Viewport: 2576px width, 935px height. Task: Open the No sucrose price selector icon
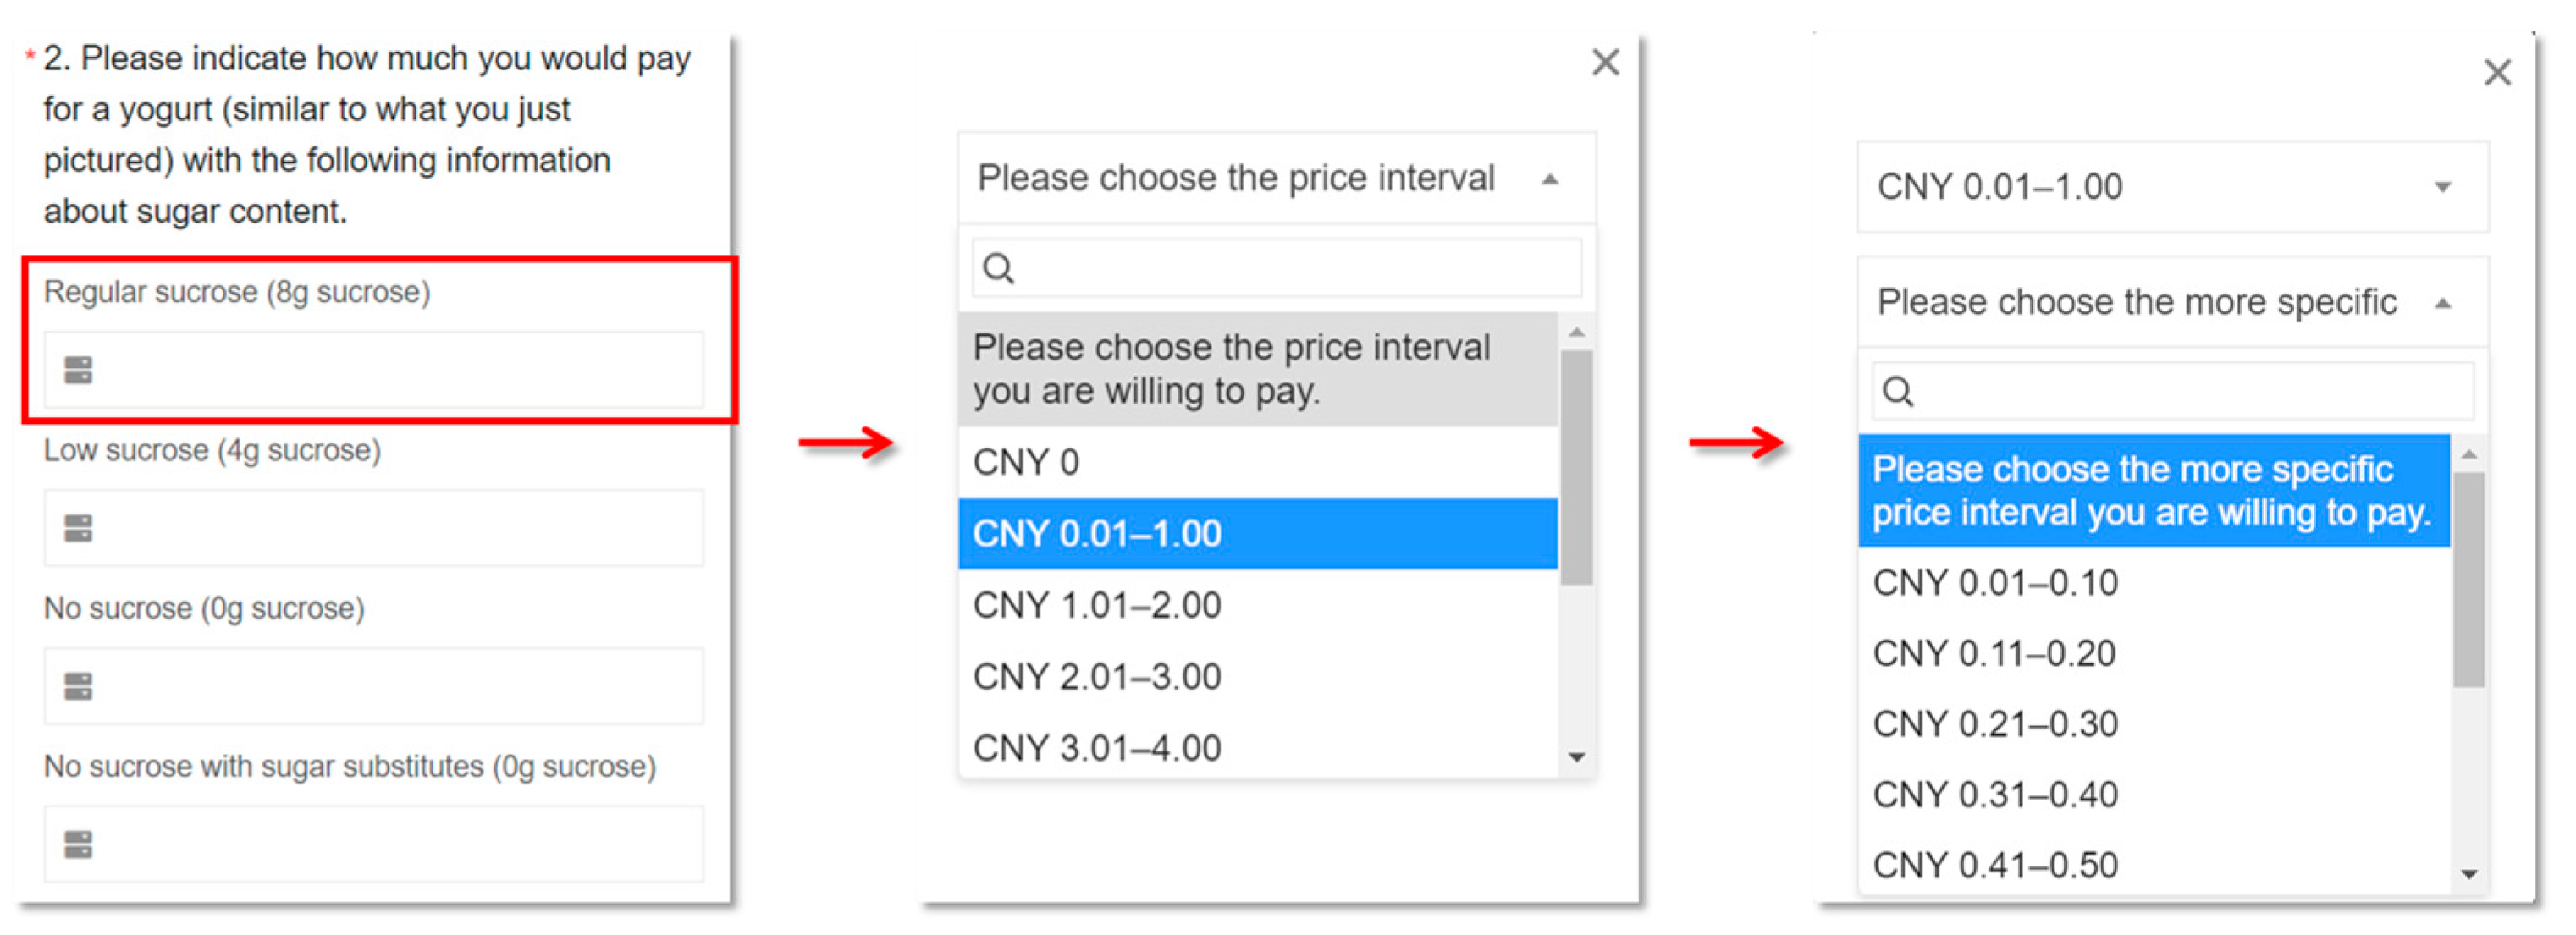(x=78, y=686)
